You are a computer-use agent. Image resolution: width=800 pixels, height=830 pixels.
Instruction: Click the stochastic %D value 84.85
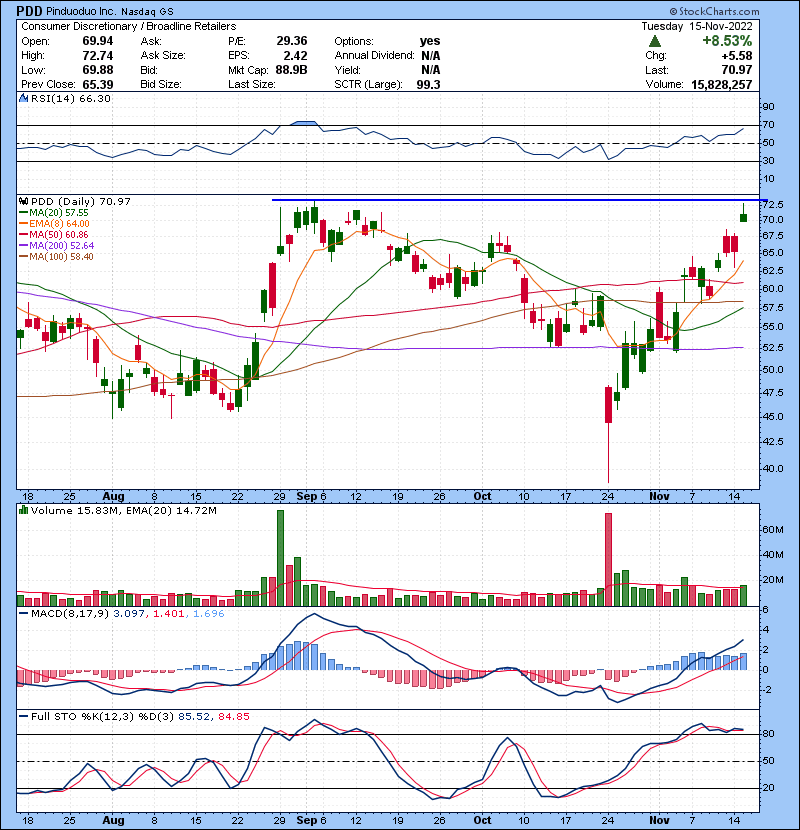[233, 716]
